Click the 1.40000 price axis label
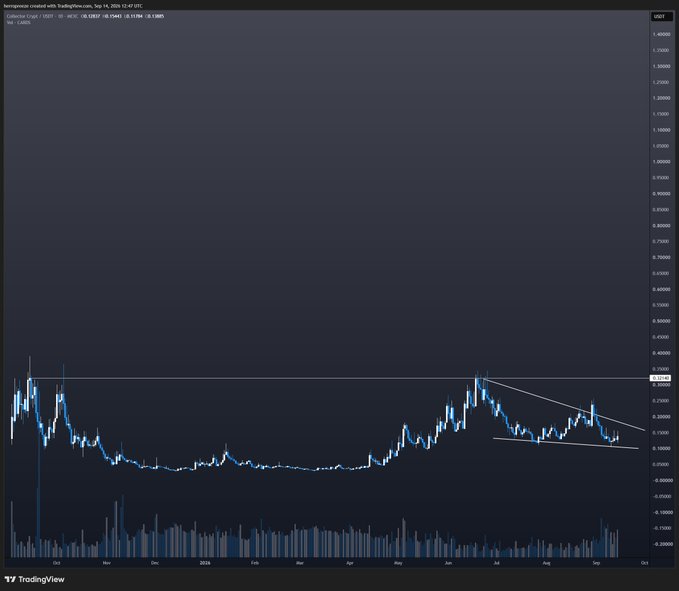 [x=661, y=34]
